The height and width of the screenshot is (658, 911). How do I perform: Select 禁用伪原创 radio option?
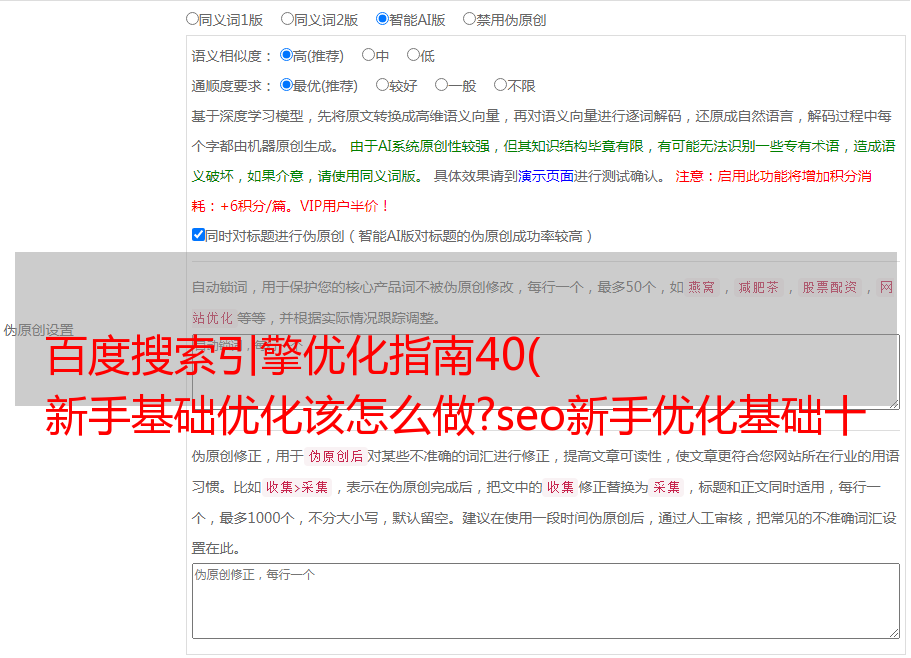coord(469,19)
